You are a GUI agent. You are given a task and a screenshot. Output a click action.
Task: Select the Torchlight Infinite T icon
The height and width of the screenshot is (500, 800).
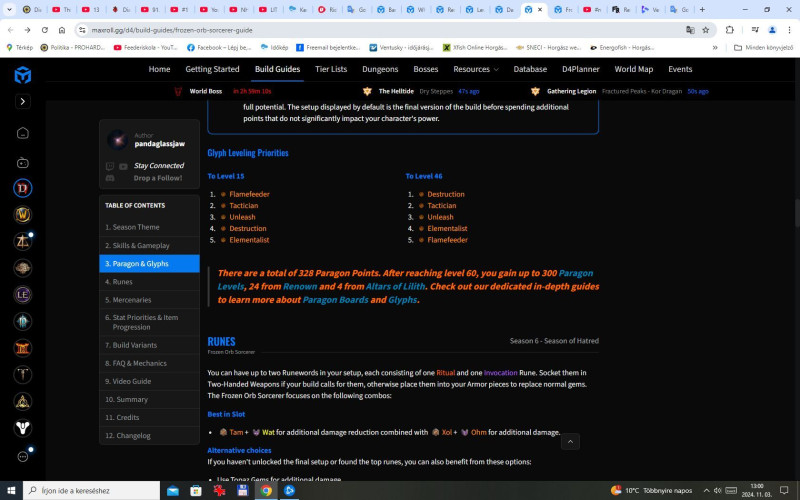tap(22, 374)
